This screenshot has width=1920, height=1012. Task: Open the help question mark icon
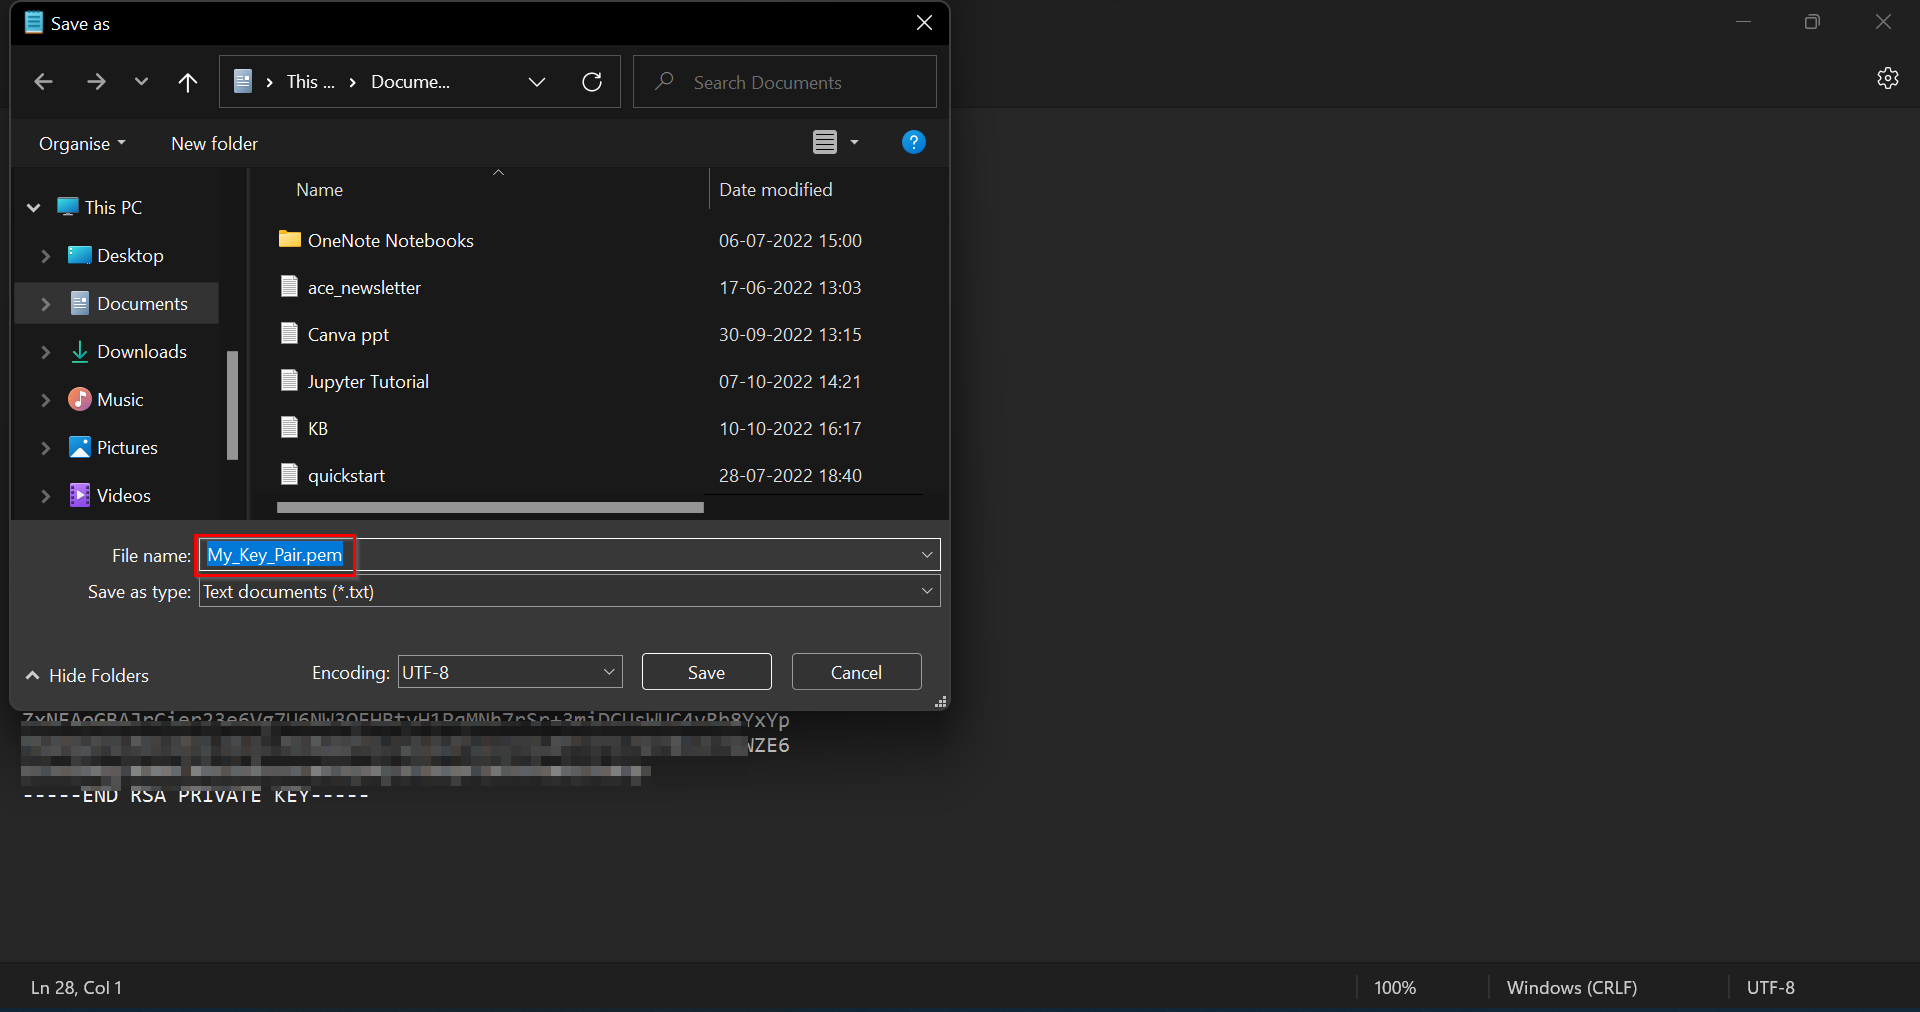913,142
